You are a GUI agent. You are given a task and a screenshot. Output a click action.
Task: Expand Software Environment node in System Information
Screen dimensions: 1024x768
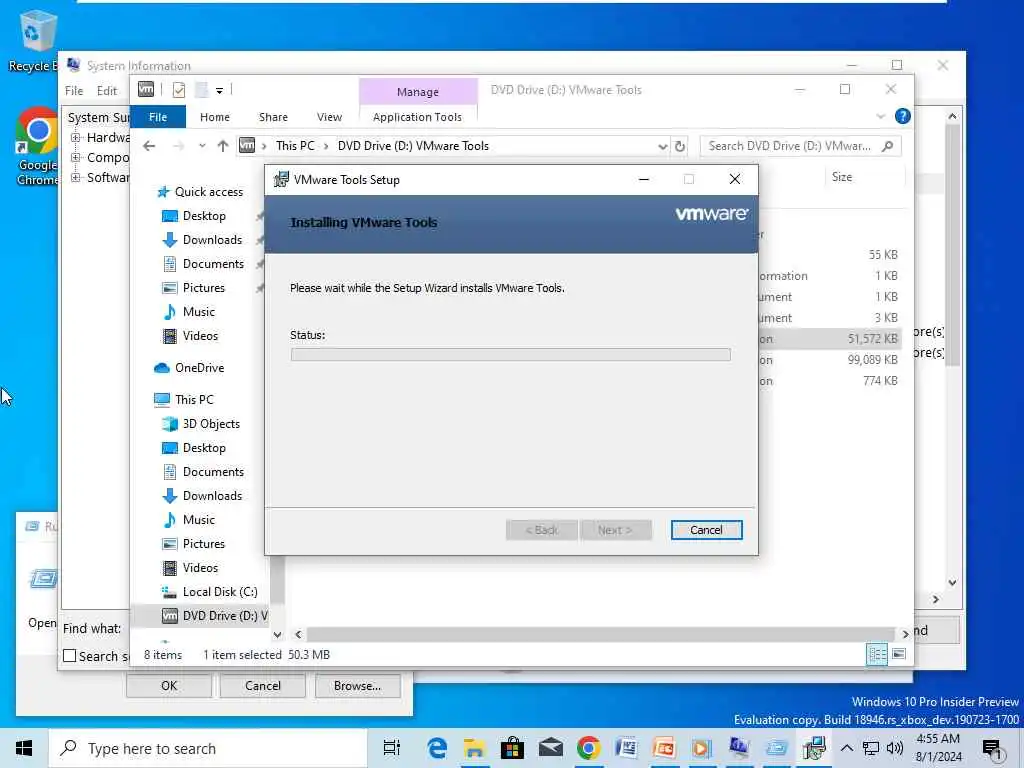click(76, 178)
